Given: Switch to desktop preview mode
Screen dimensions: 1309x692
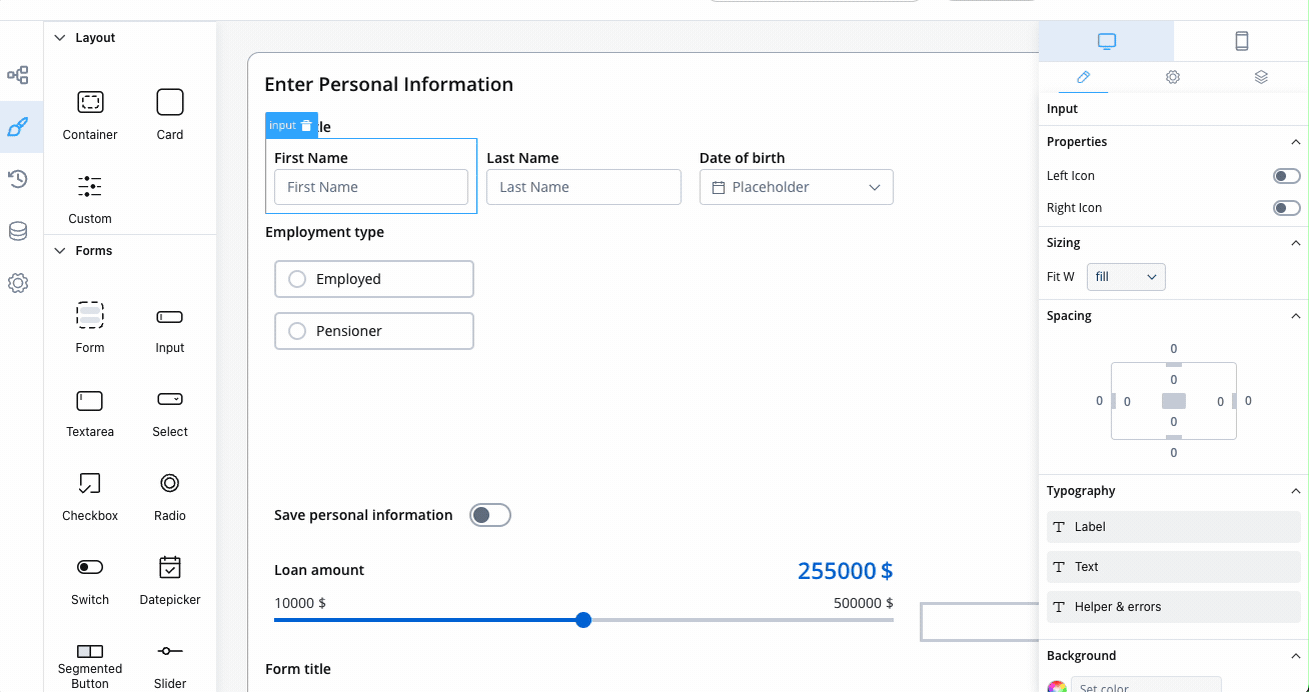Looking at the screenshot, I should [x=1106, y=41].
